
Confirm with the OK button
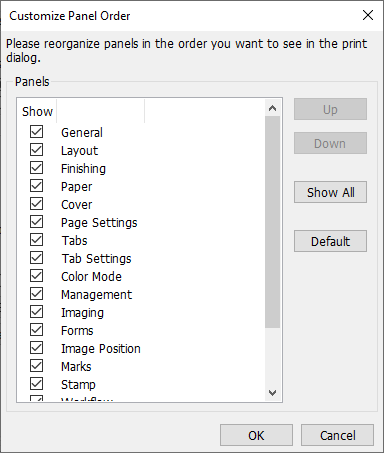point(256,435)
